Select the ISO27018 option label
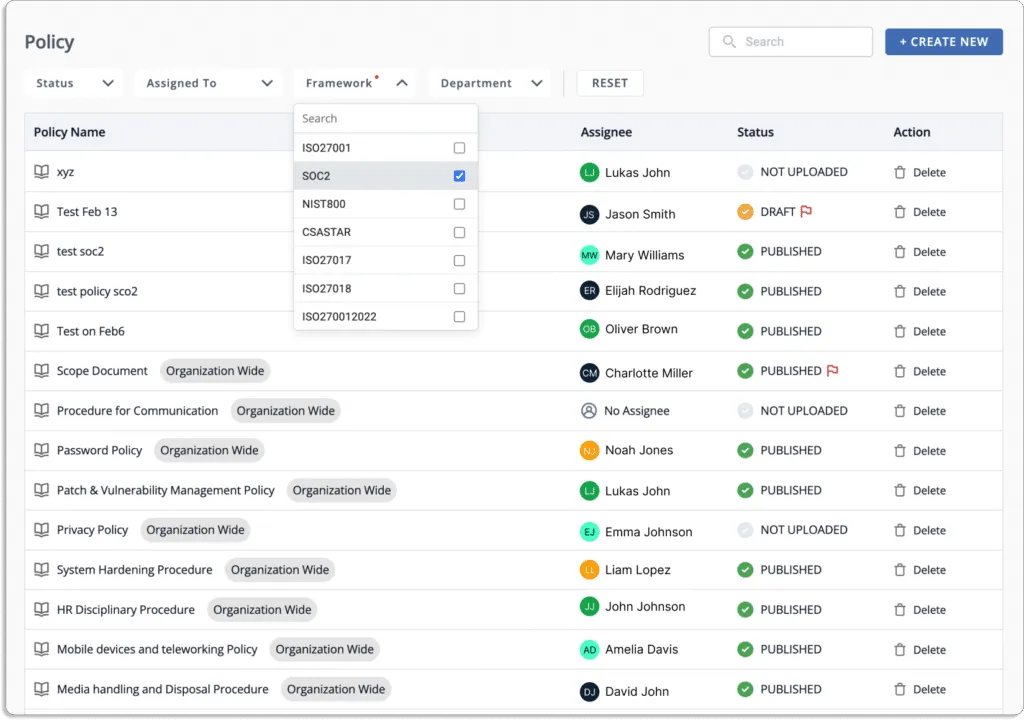The height and width of the screenshot is (720, 1024). [x=326, y=288]
